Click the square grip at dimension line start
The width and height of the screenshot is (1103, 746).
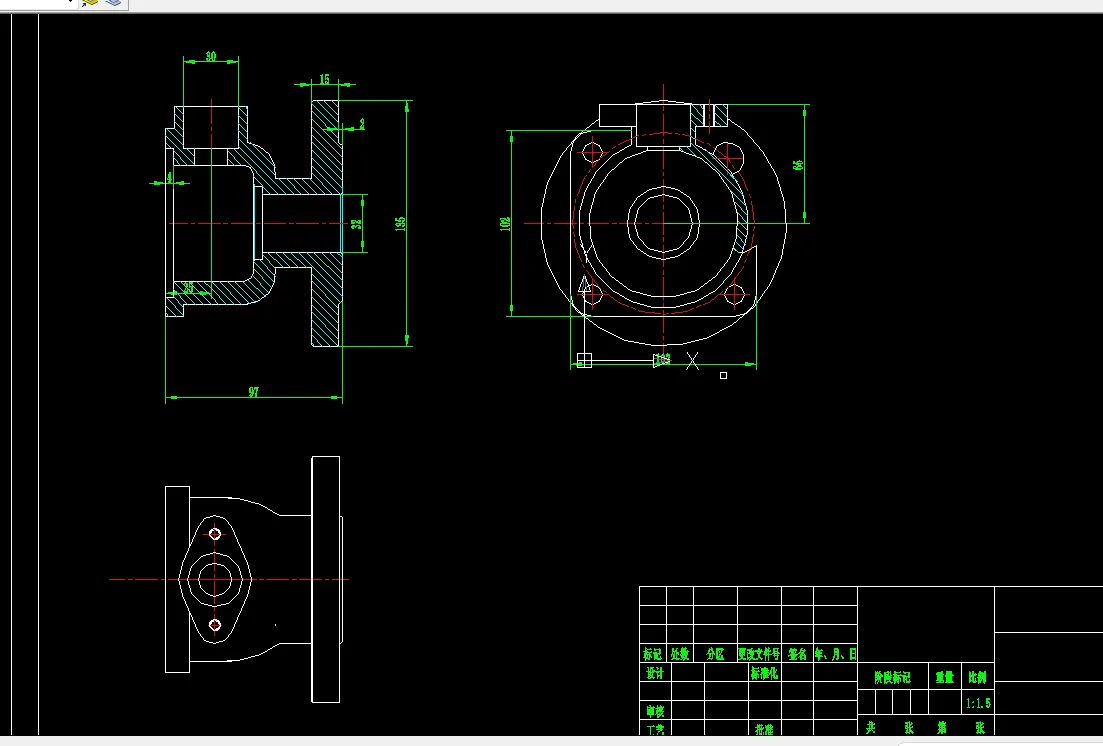584,360
